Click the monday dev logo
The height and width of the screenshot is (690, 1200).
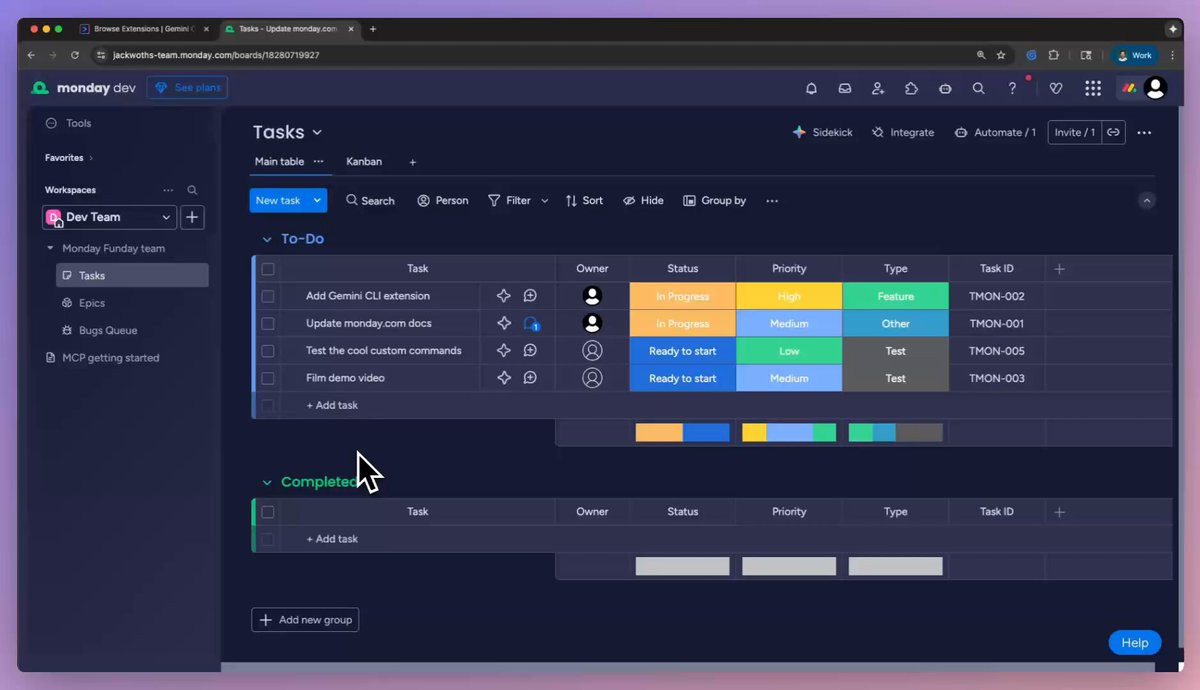click(x=83, y=88)
